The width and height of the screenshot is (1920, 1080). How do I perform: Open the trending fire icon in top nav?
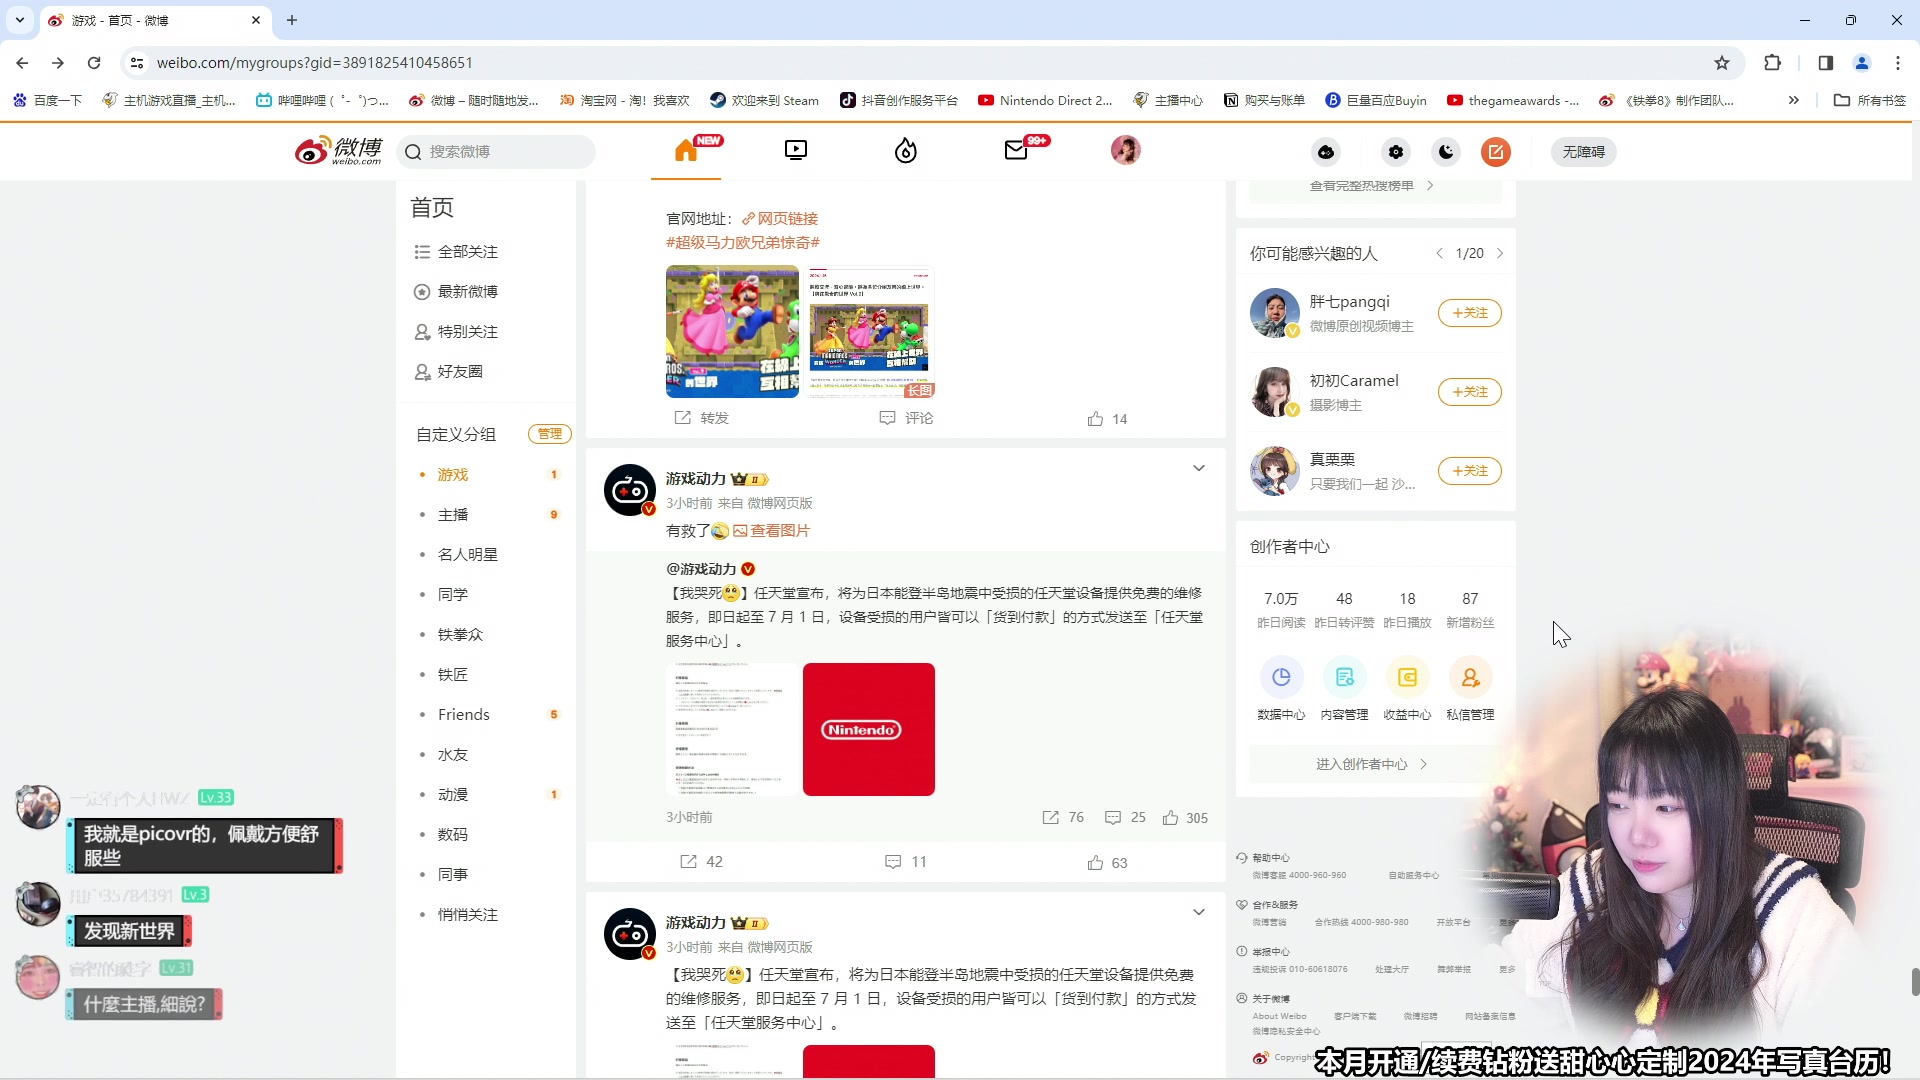905,151
